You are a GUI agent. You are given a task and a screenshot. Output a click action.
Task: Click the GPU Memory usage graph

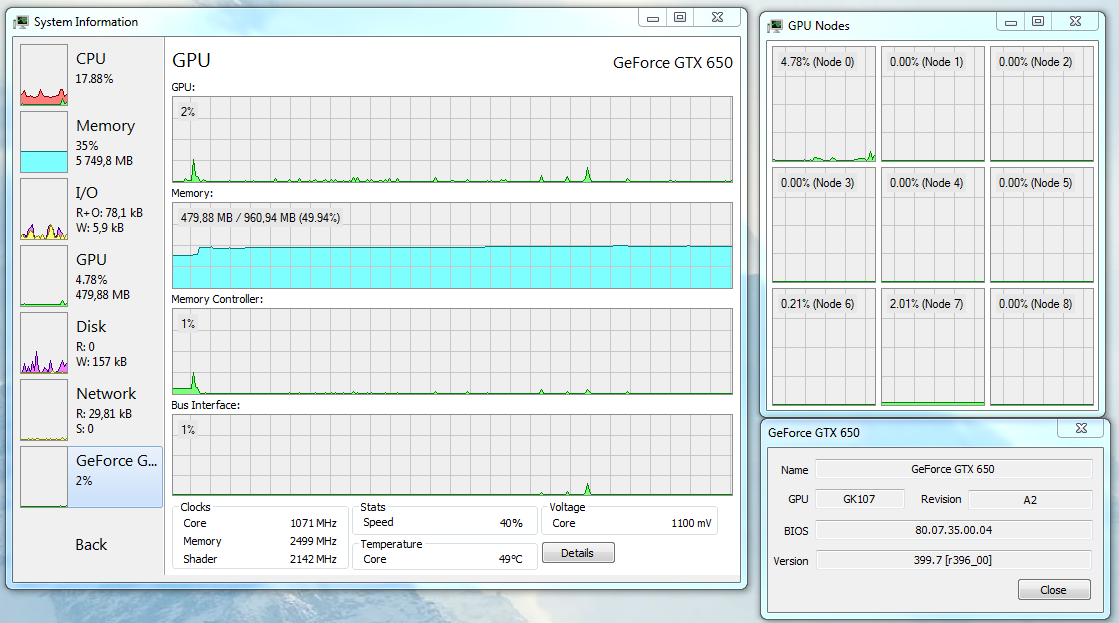coord(452,245)
